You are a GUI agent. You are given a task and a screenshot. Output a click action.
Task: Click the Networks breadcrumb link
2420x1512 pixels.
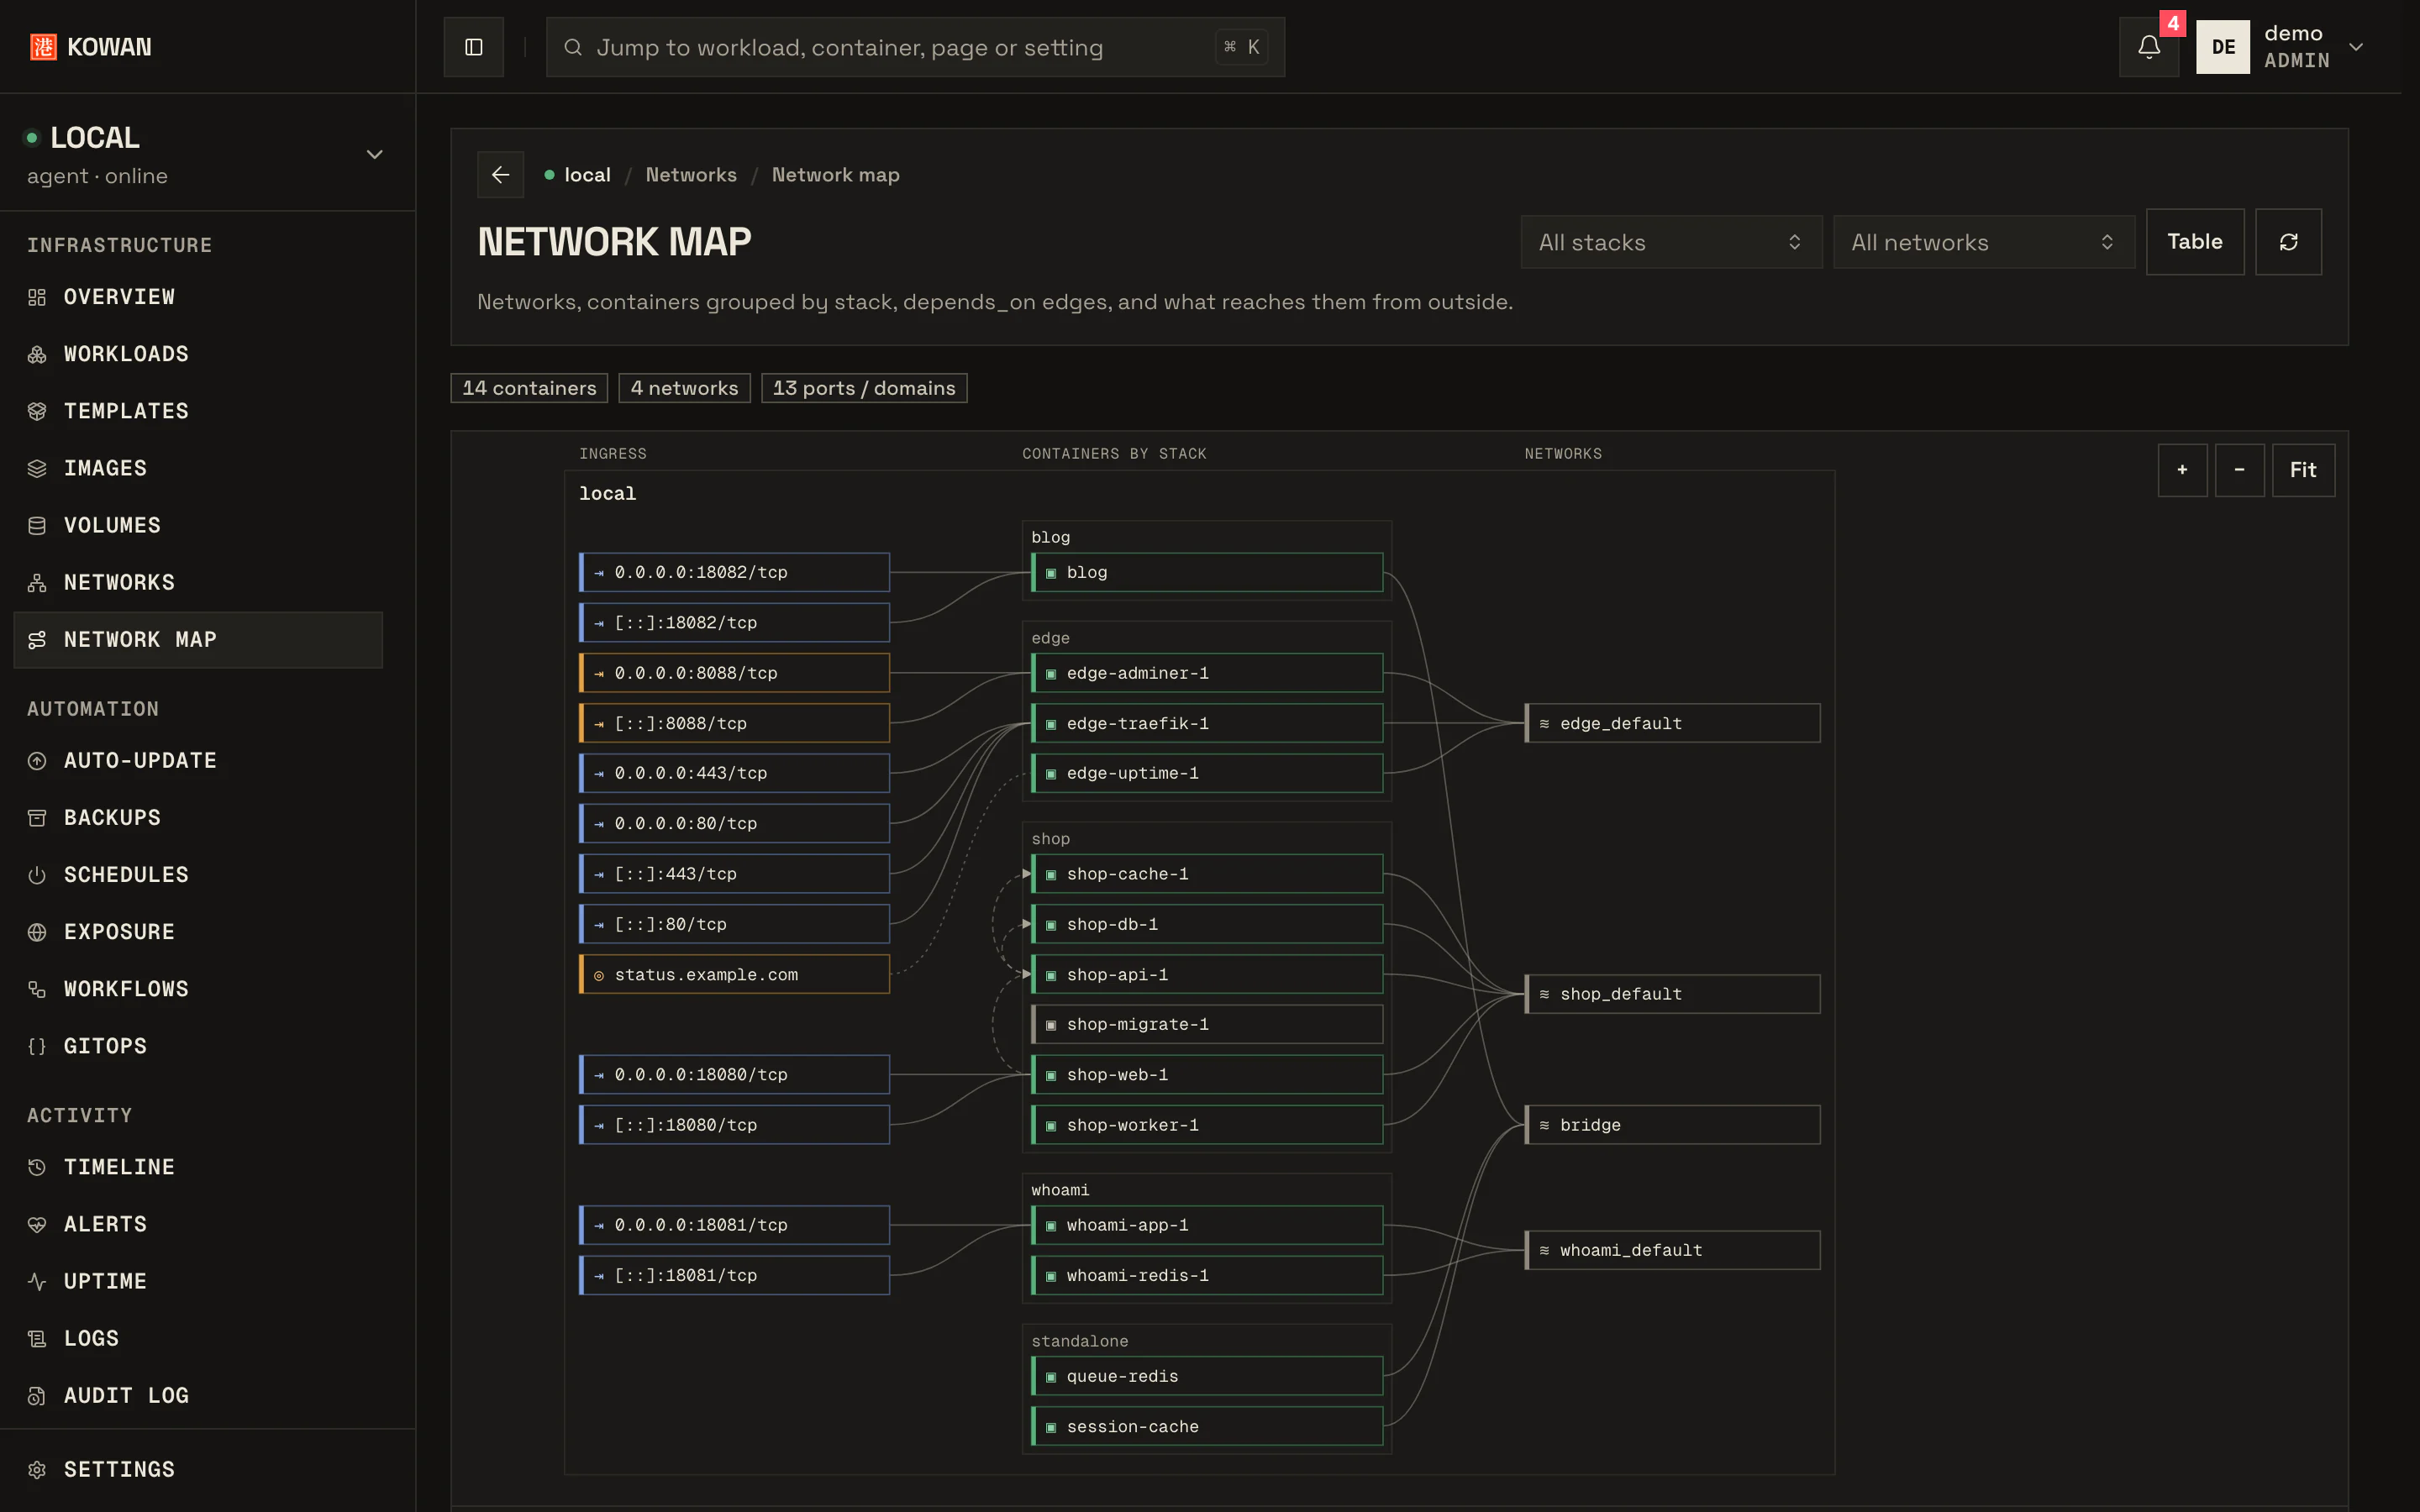[x=691, y=175]
